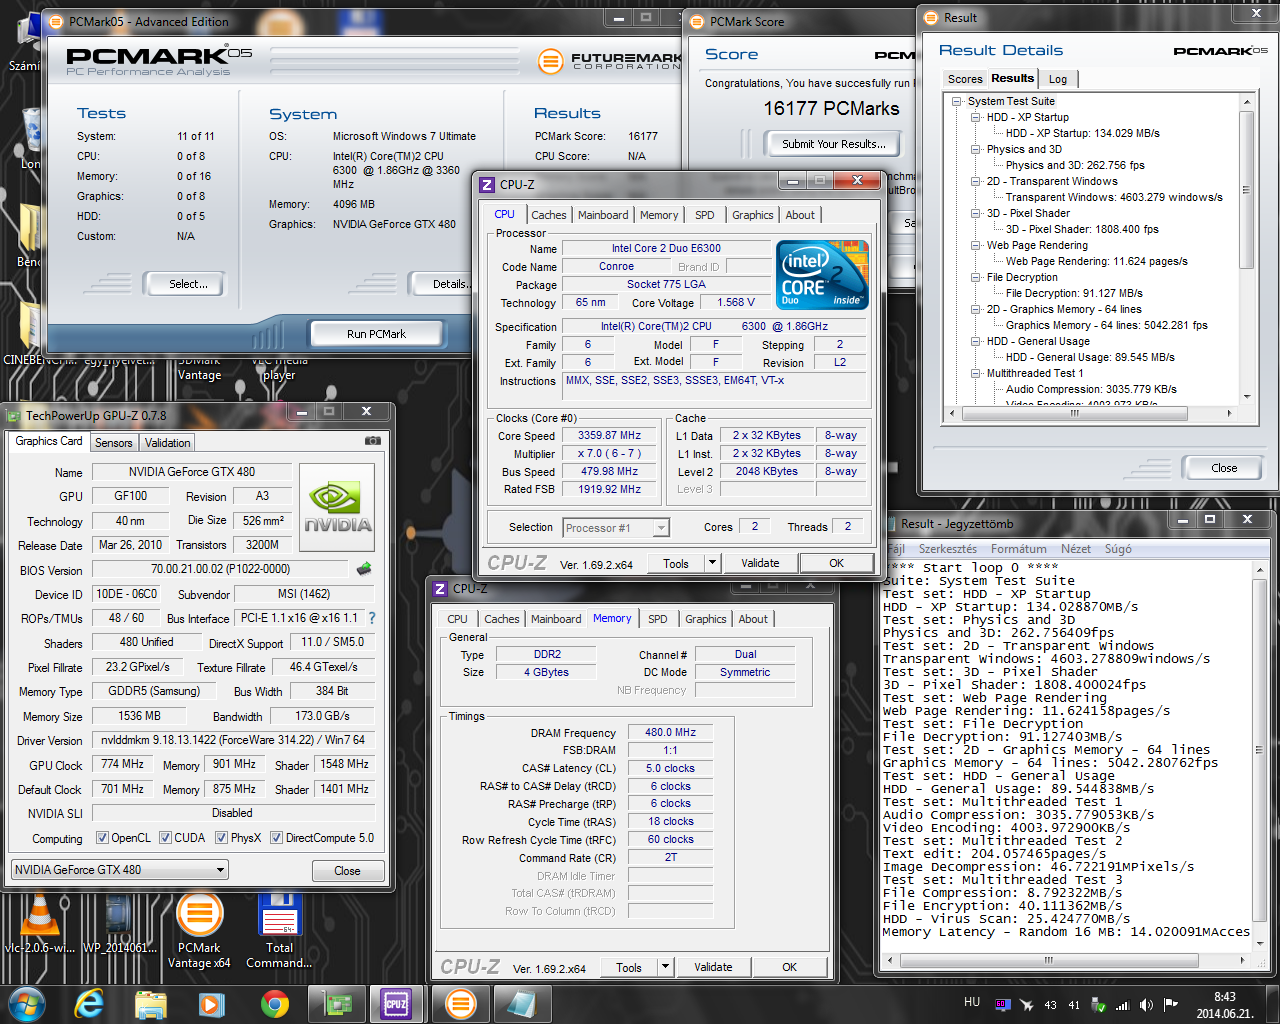Click Submit Your Results button
Image resolution: width=1280 pixels, height=1024 pixels.
click(833, 144)
